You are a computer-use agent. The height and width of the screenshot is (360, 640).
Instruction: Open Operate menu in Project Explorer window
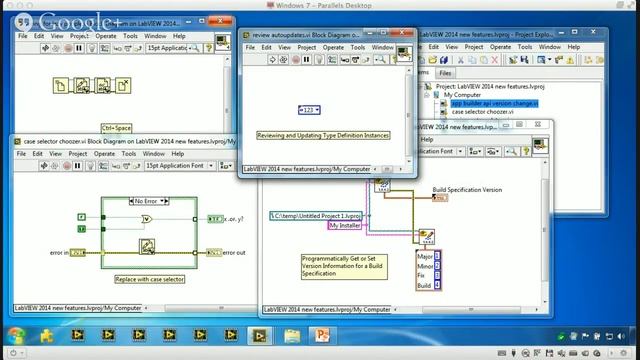point(500,47)
